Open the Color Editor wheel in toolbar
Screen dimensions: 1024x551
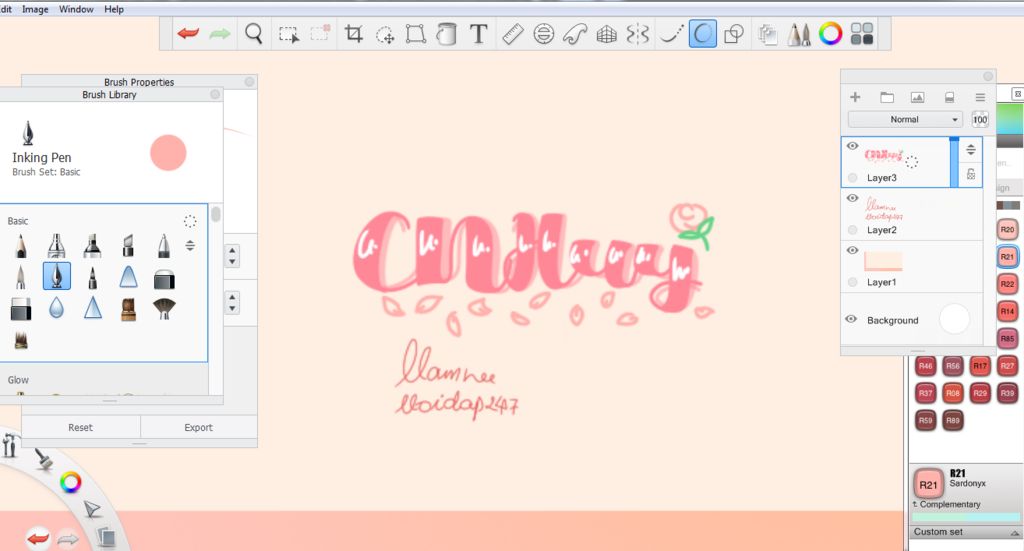[x=831, y=34]
